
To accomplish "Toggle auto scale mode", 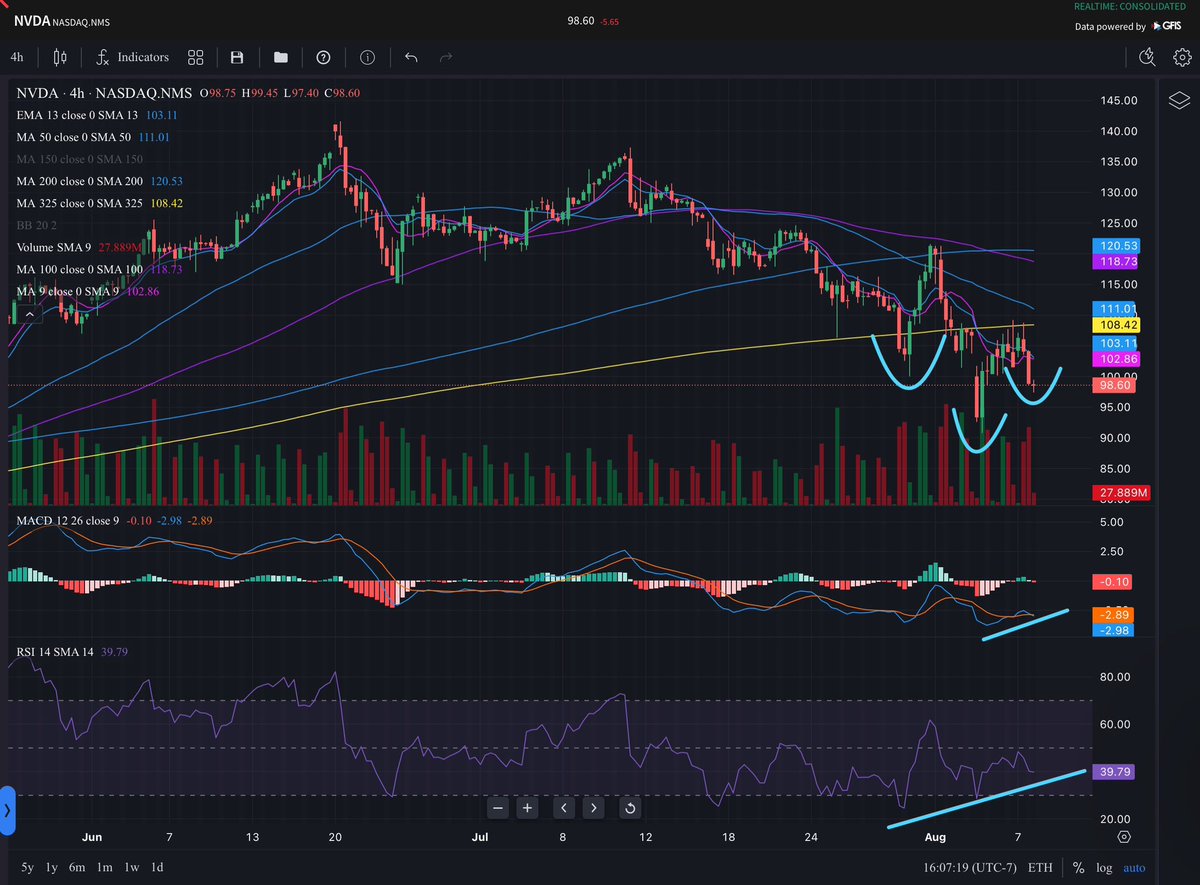I will 1134,868.
